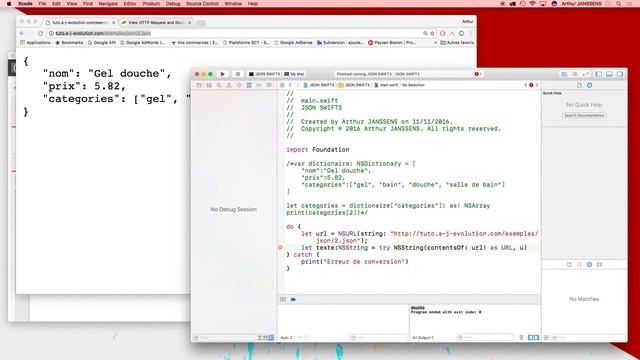Open the JSON SWIFT3 scheme selector
The image size is (640, 360).
coord(264,74)
